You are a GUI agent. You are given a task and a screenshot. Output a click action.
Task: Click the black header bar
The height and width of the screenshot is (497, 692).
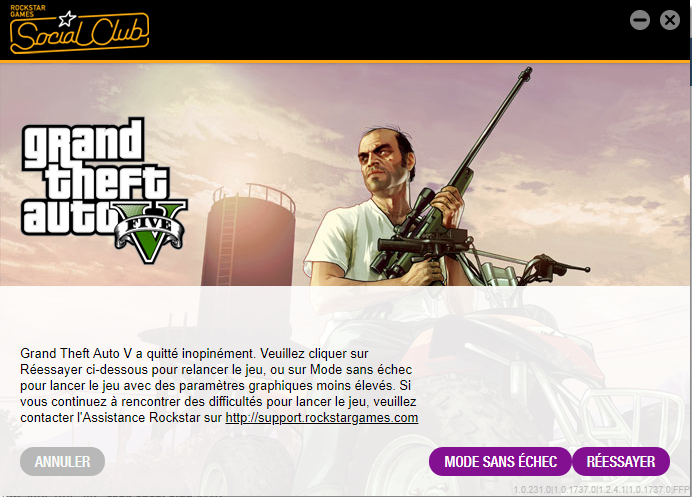point(346,30)
